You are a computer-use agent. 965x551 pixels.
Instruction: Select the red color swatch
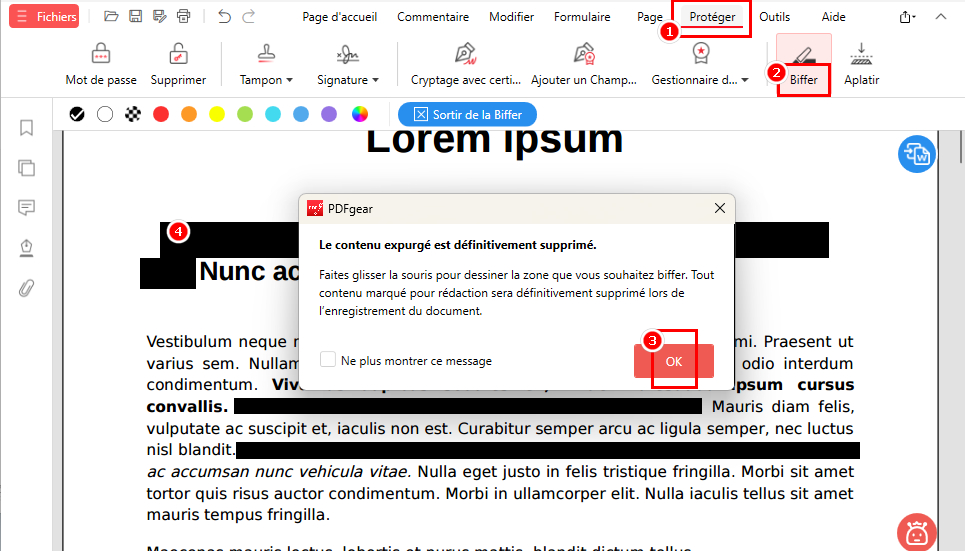coord(161,115)
